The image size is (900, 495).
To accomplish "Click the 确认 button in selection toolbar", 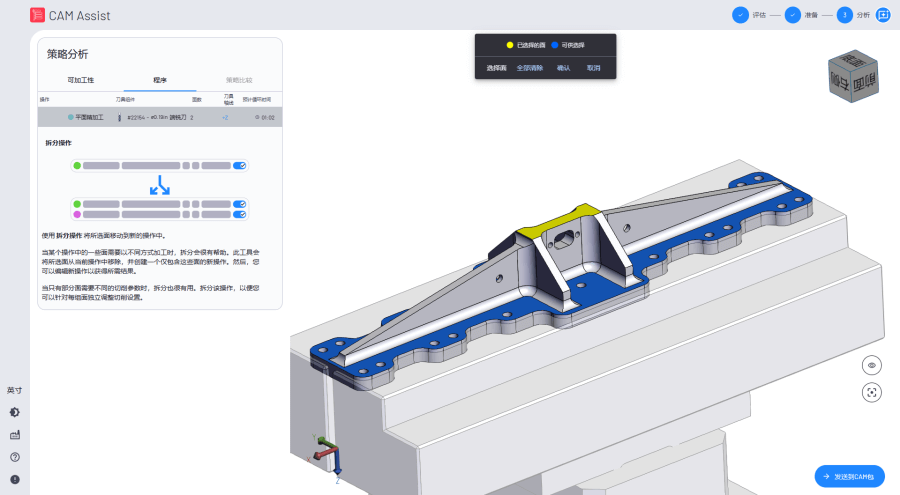I will tap(563, 68).
